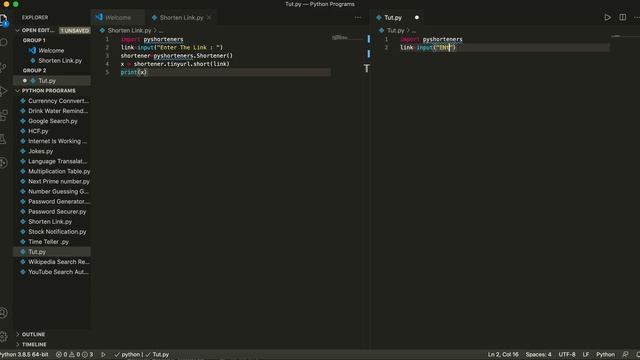This screenshot has height=360, width=640.
Task: Click Shorten Link.py breadcrumb in left editor
Action: point(129,31)
